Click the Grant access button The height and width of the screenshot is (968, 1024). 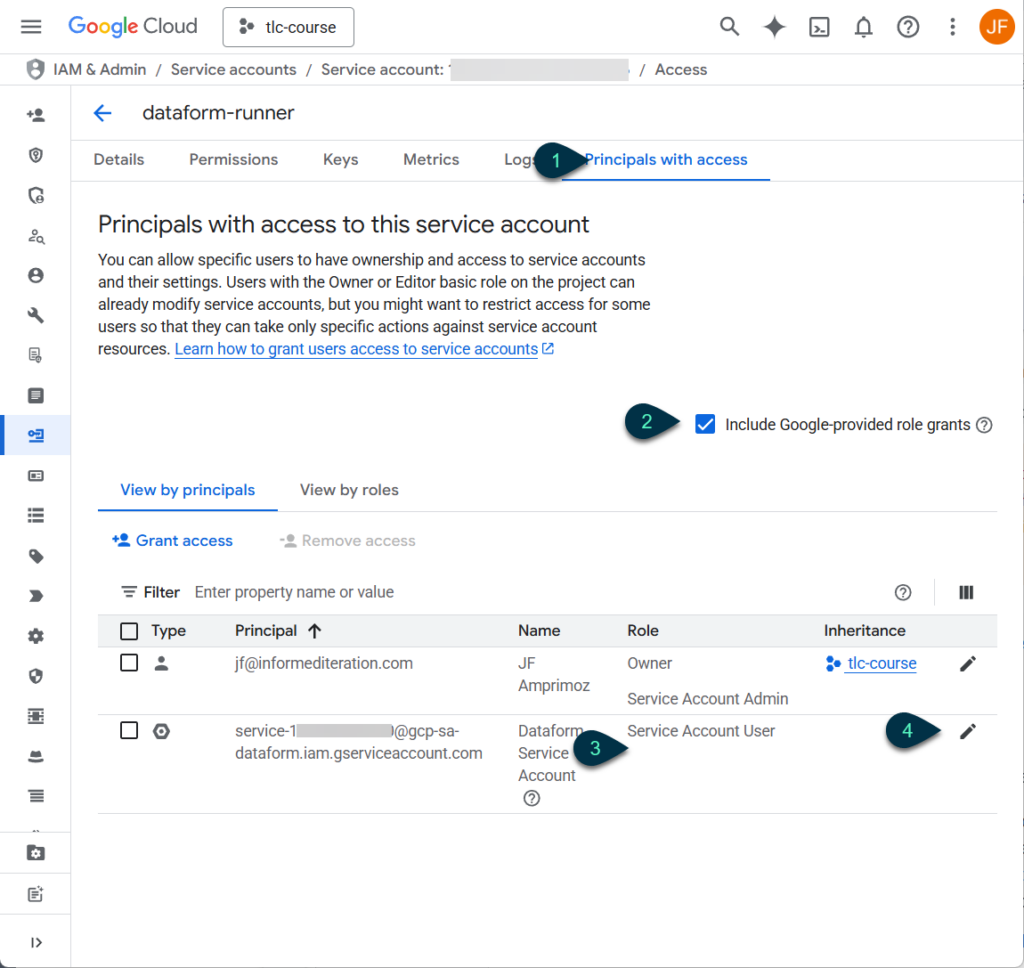(172, 540)
